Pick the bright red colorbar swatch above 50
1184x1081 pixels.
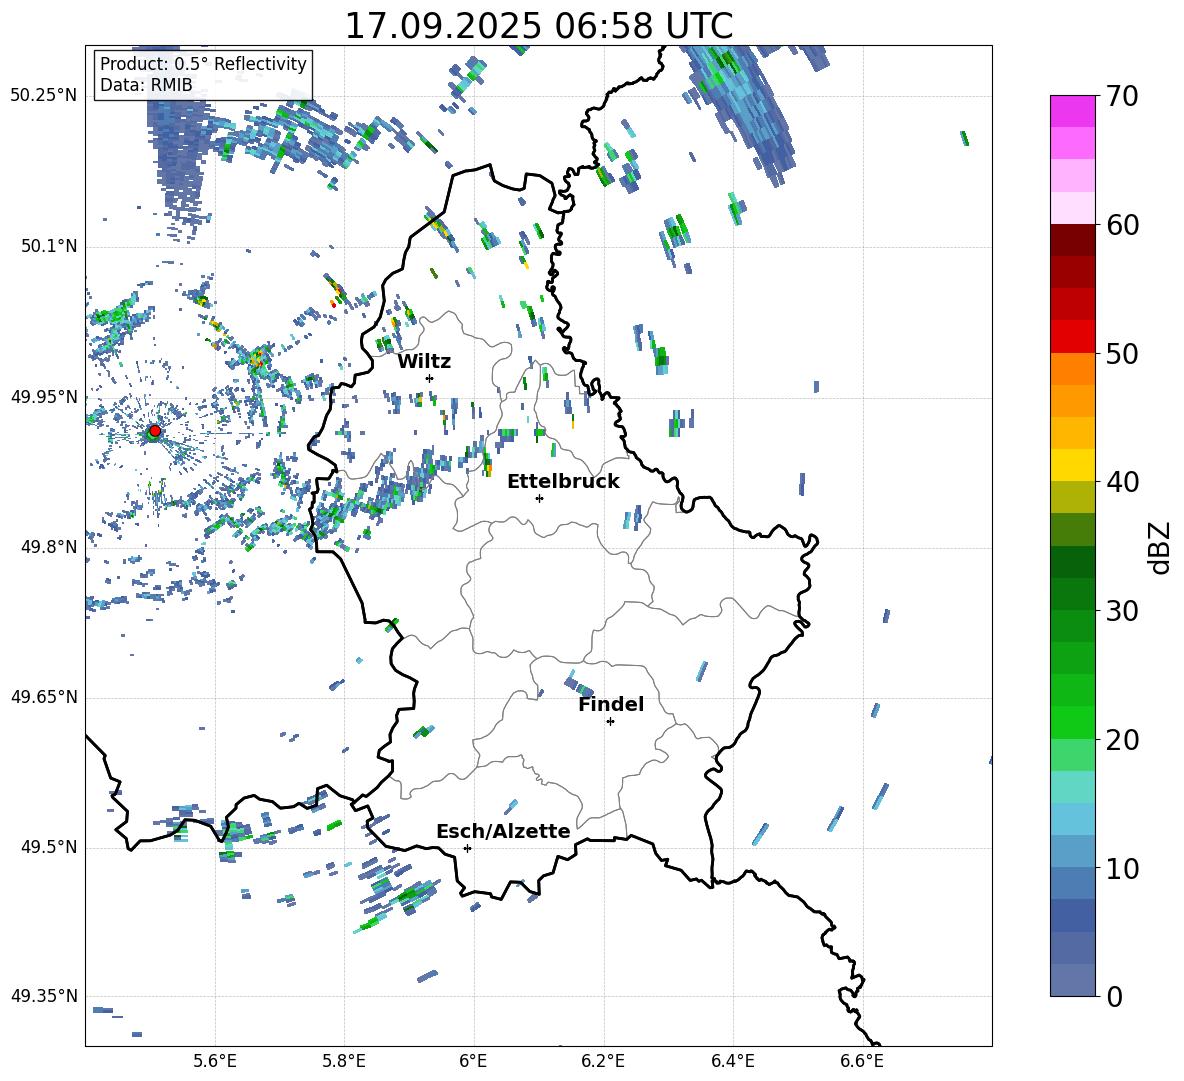(1073, 336)
